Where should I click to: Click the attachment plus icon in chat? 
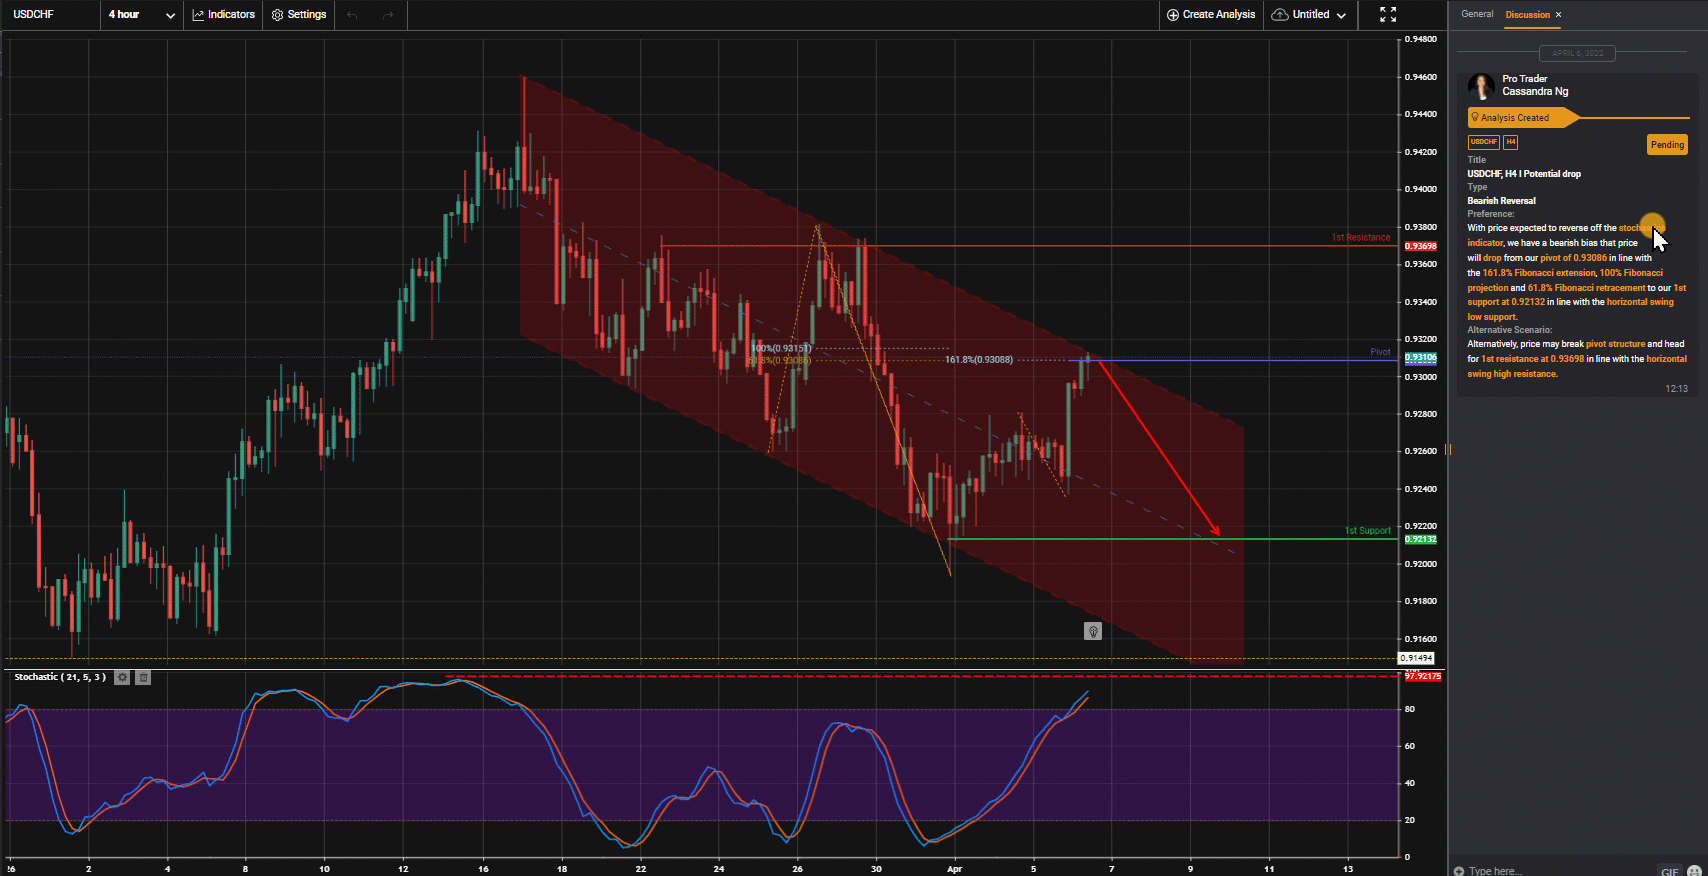pyautogui.click(x=1459, y=871)
